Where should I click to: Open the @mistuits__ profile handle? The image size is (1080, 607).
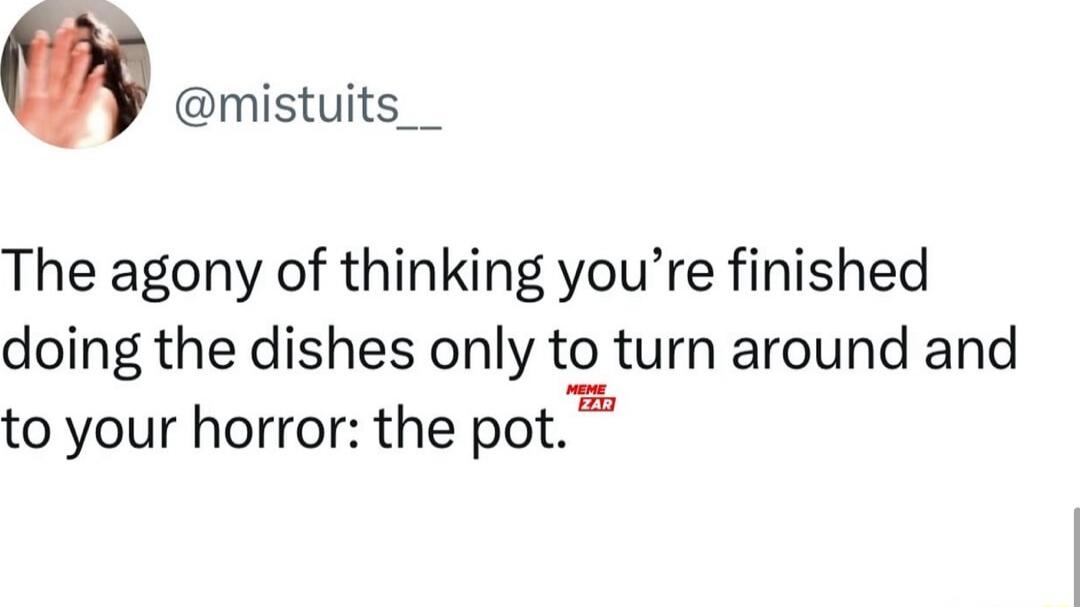pos(308,106)
